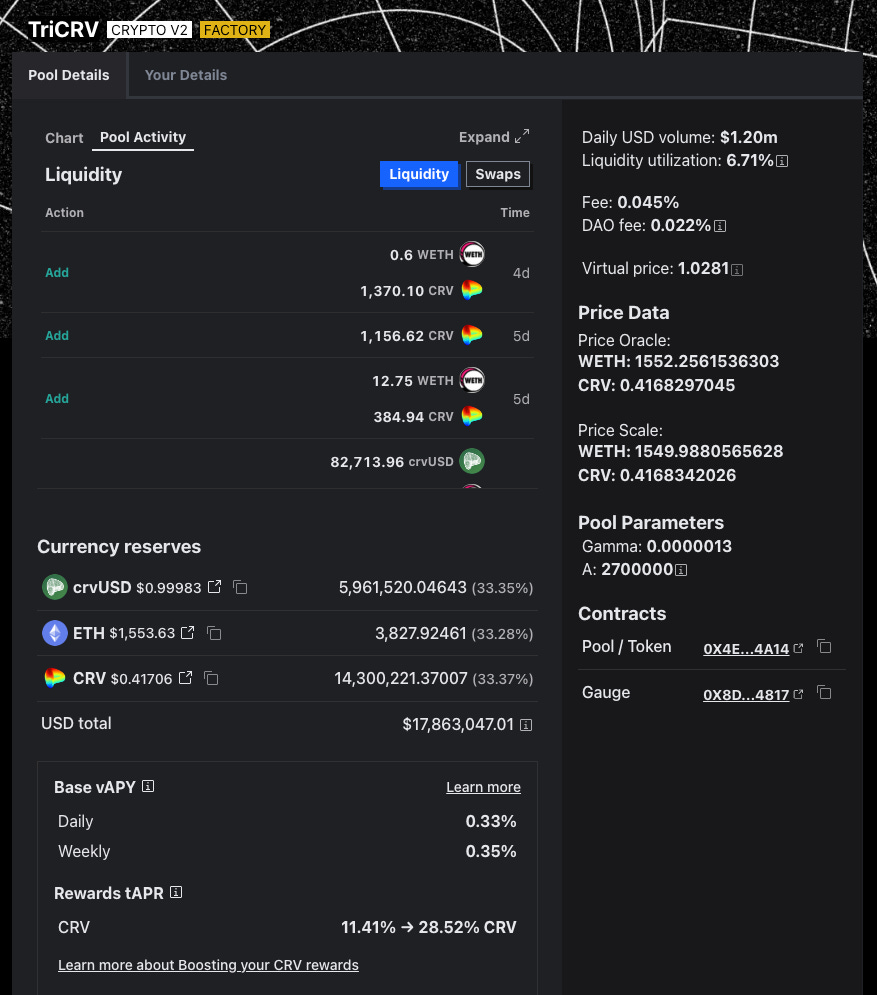
Task: Click crvUSD reserve 5,961,520.04643
Action: pyautogui.click(x=402, y=587)
